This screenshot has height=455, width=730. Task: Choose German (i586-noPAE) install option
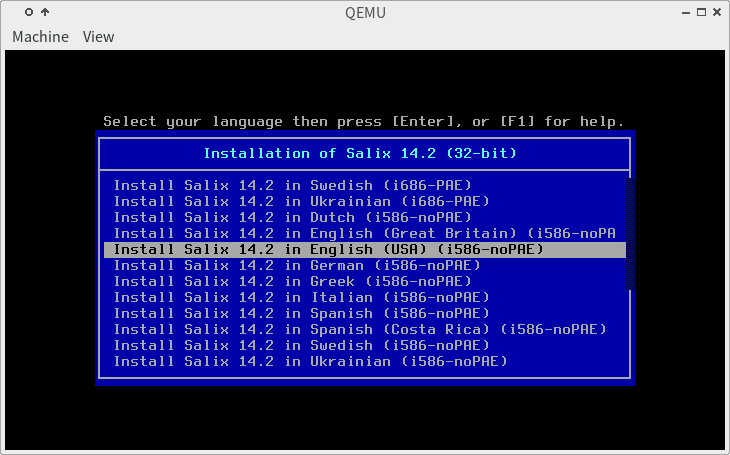[297, 265]
